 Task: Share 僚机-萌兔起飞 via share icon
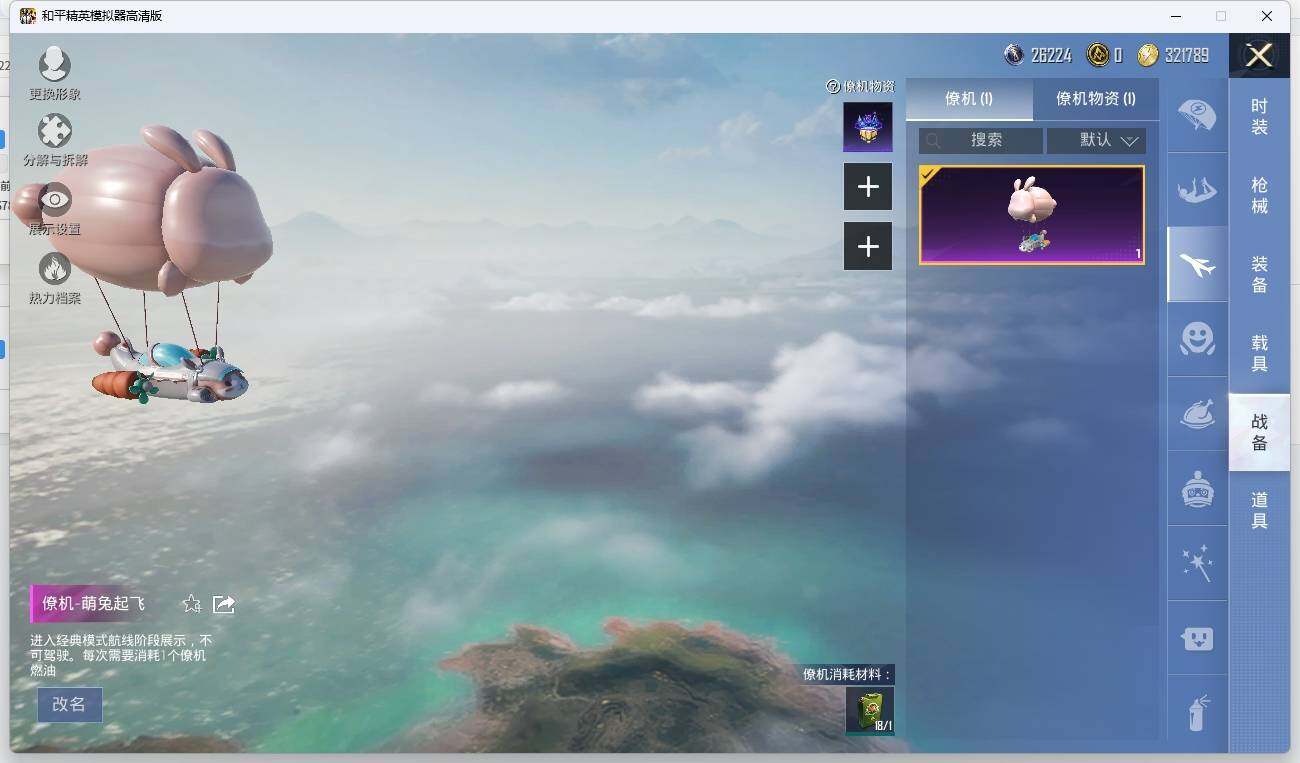pyautogui.click(x=224, y=604)
